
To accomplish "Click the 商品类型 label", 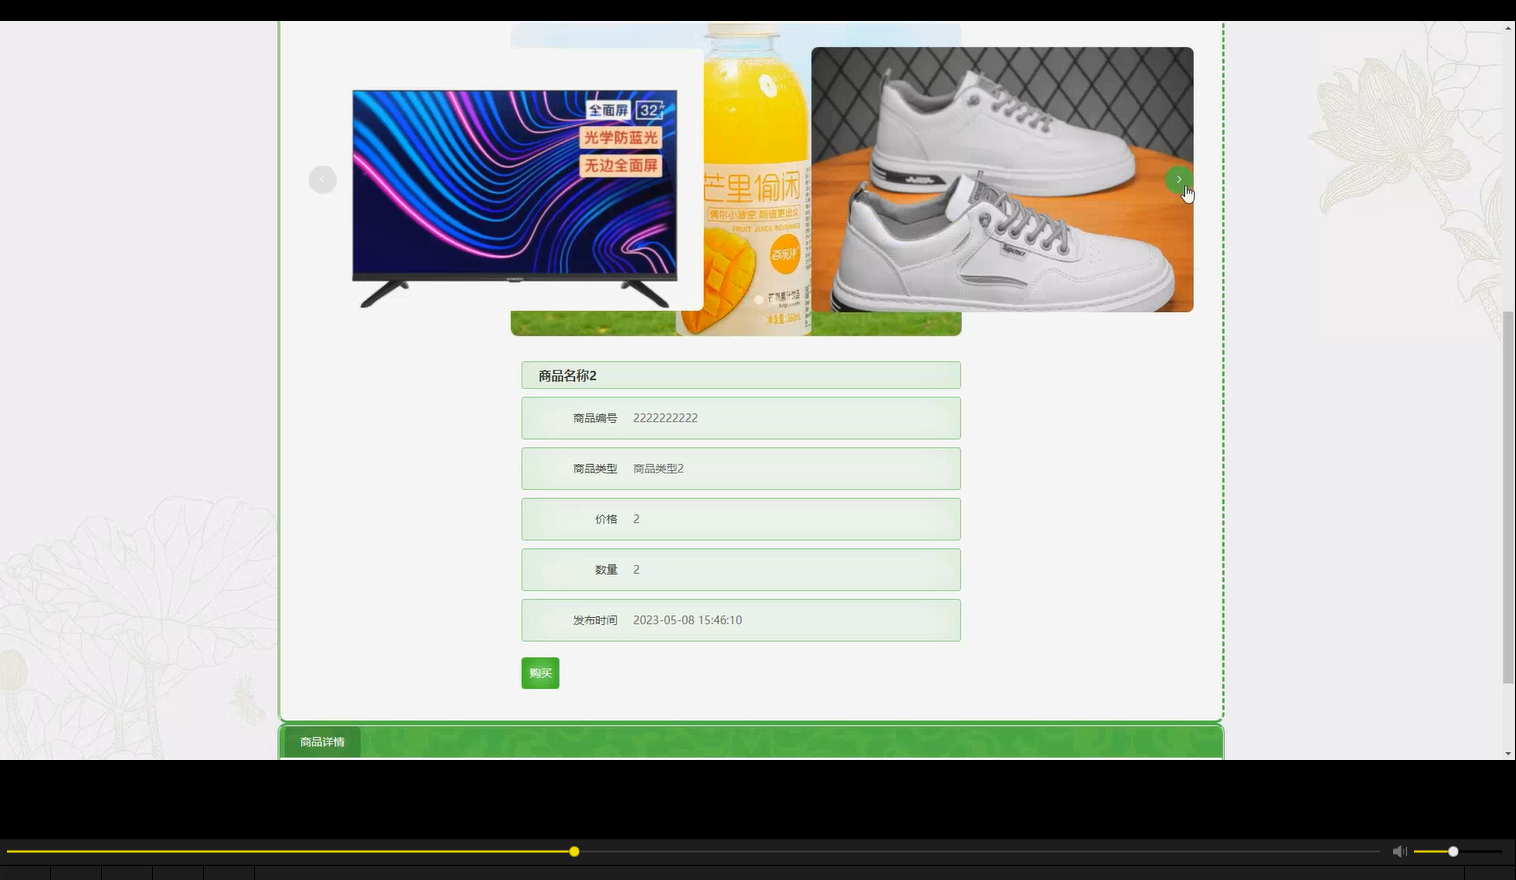I will coord(595,469).
